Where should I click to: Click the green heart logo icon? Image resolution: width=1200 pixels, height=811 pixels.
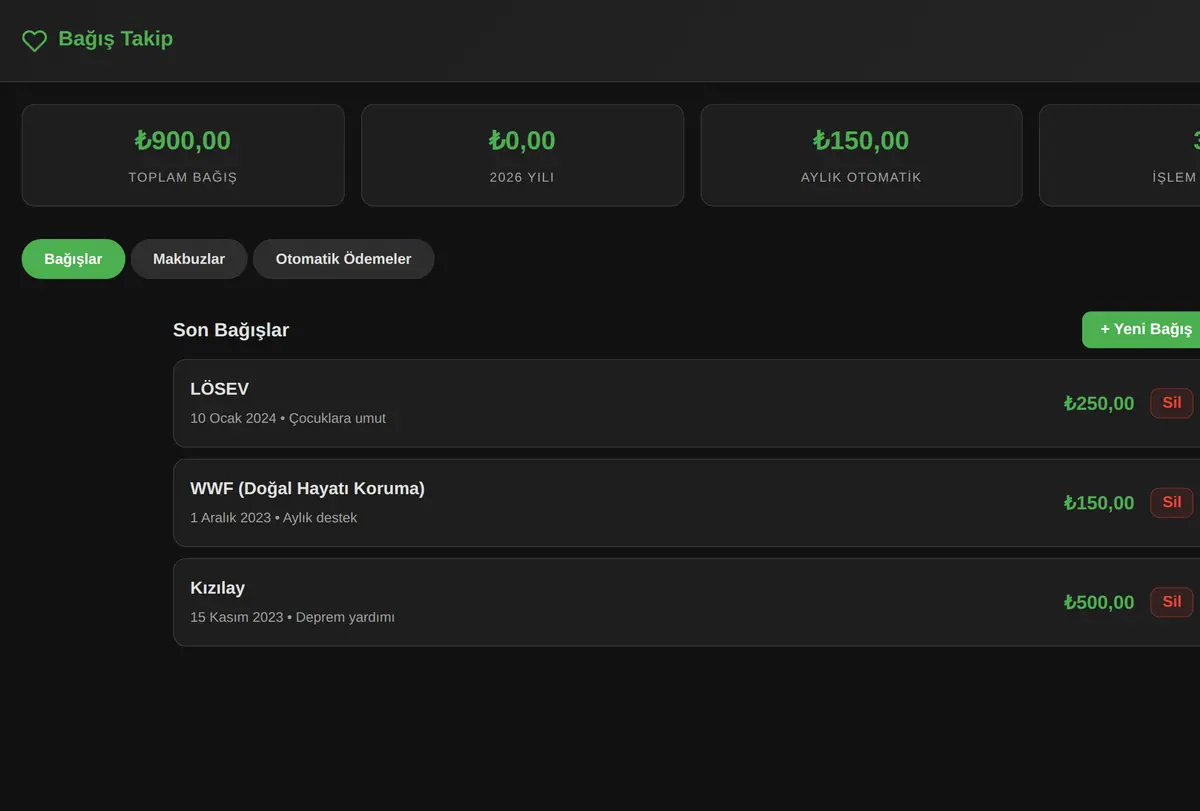click(34, 40)
